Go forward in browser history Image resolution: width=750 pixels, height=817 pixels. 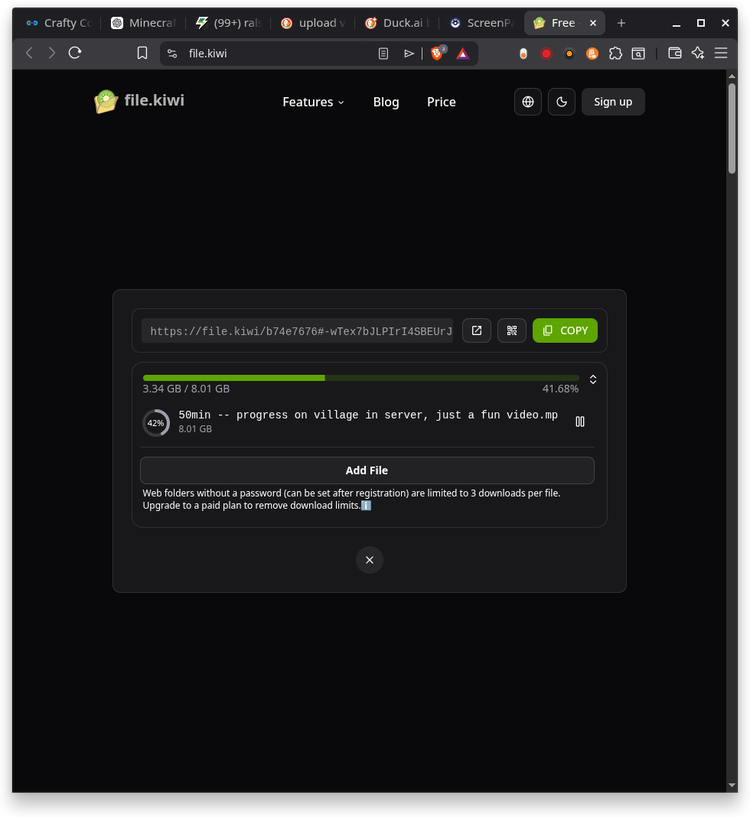point(52,53)
